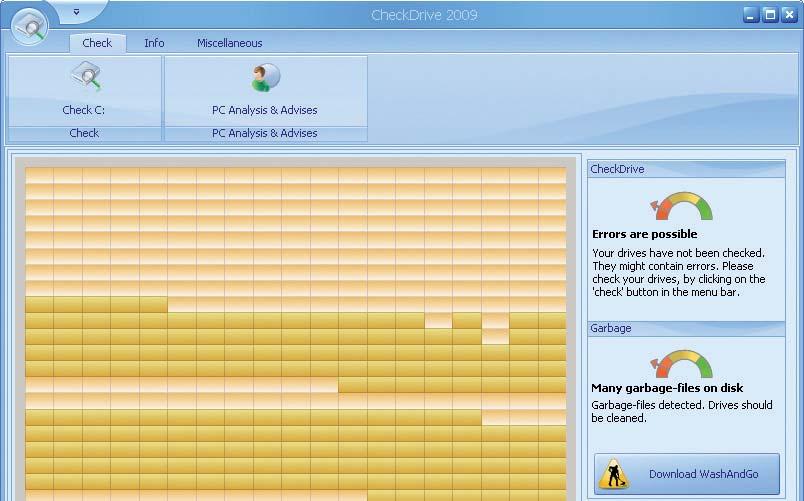Click the CheckDrive 2009 title text
This screenshot has width=804, height=501.
point(424,15)
